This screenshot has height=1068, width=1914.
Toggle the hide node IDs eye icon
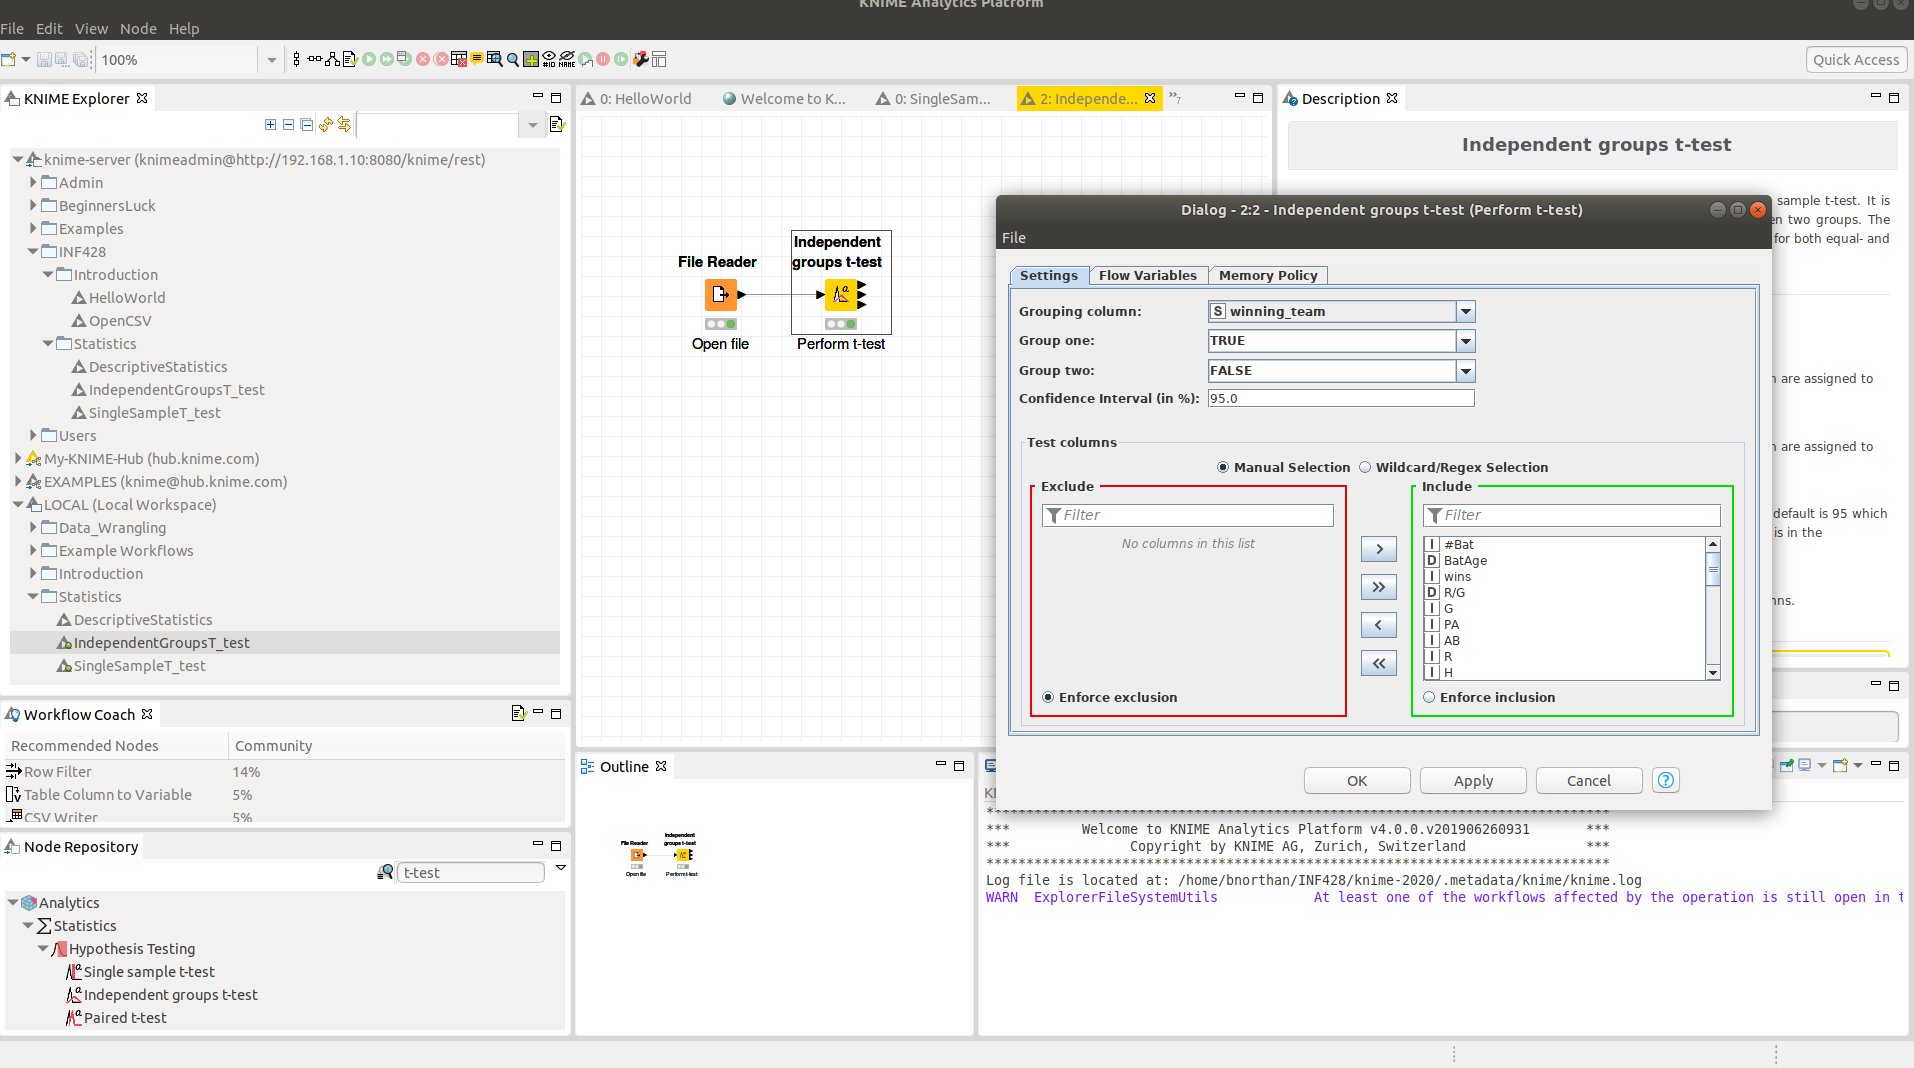(x=549, y=60)
